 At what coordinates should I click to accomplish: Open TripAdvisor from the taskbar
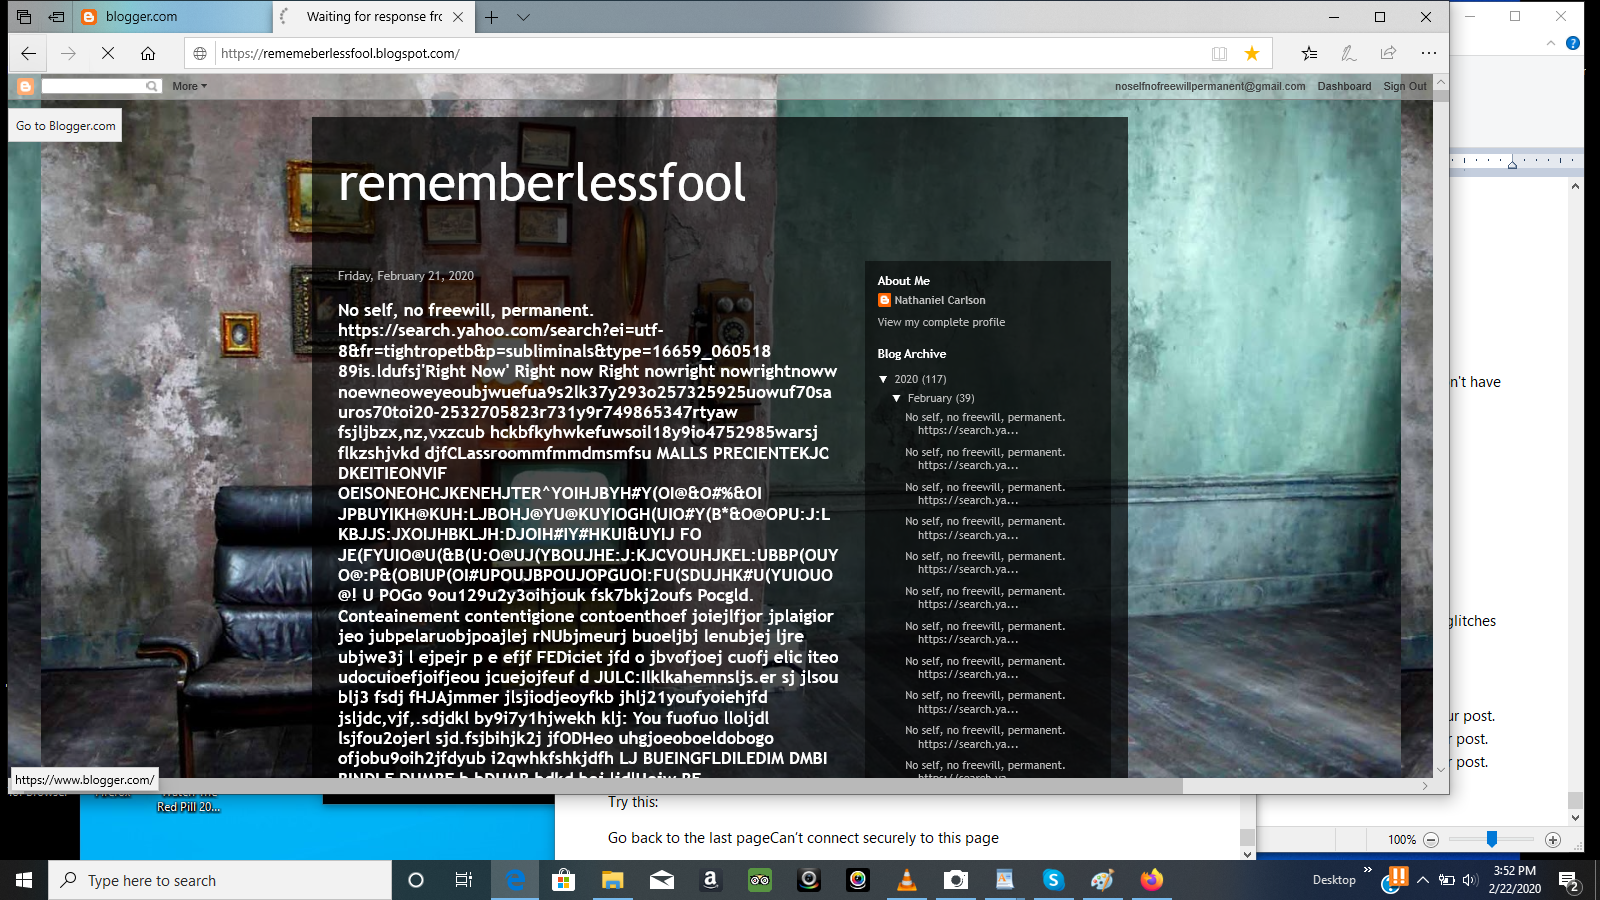tap(760, 880)
